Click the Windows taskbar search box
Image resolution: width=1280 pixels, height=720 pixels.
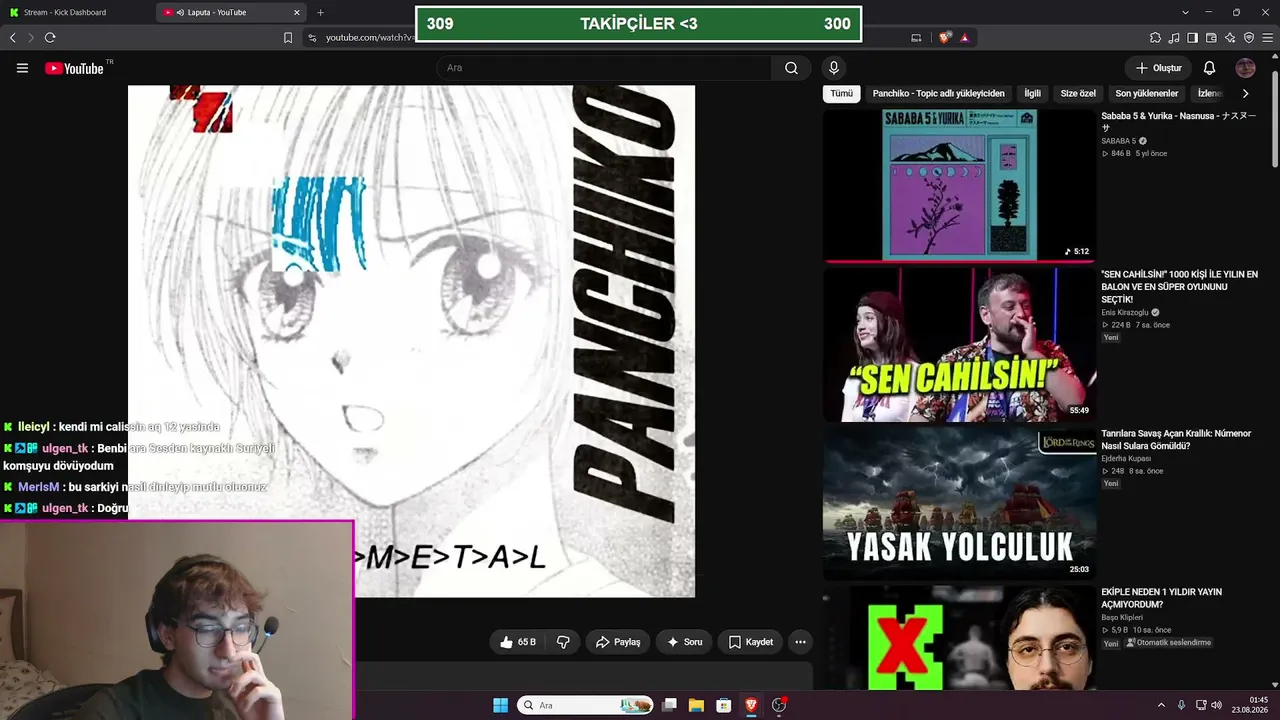585,705
